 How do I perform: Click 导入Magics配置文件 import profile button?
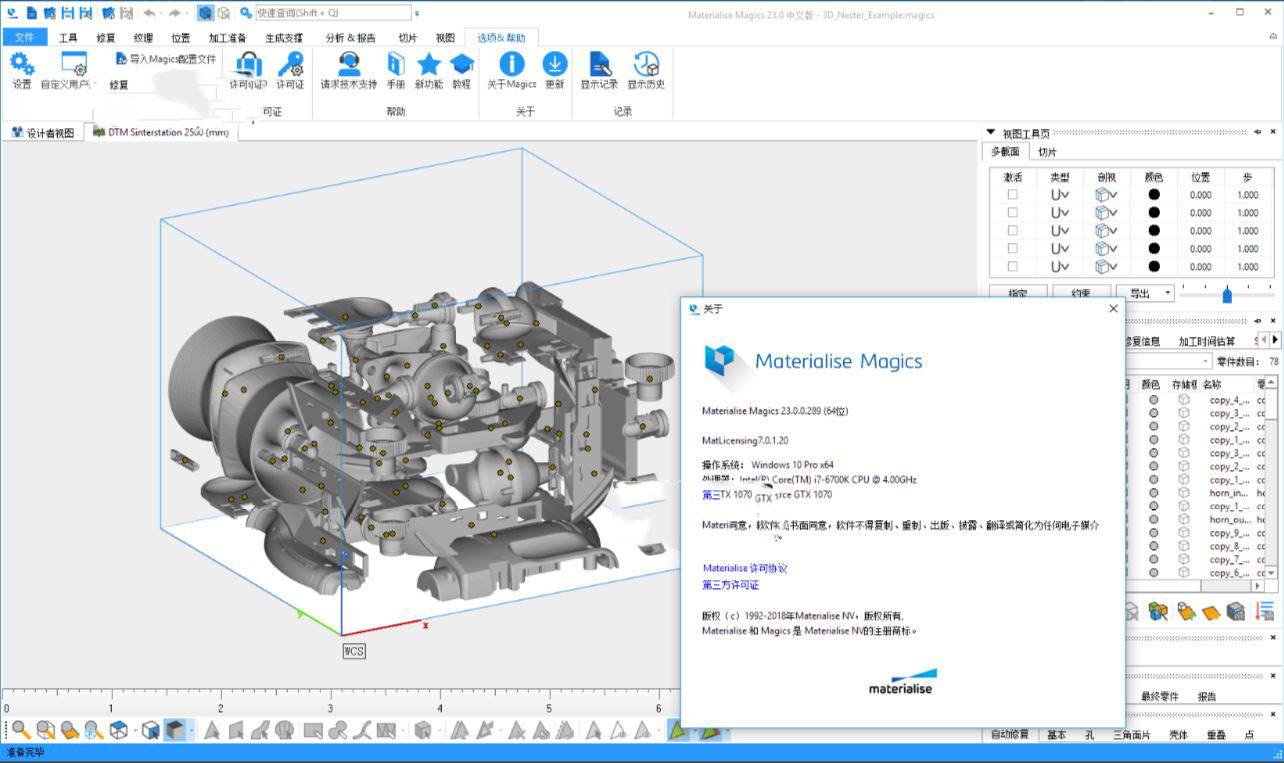[166, 59]
